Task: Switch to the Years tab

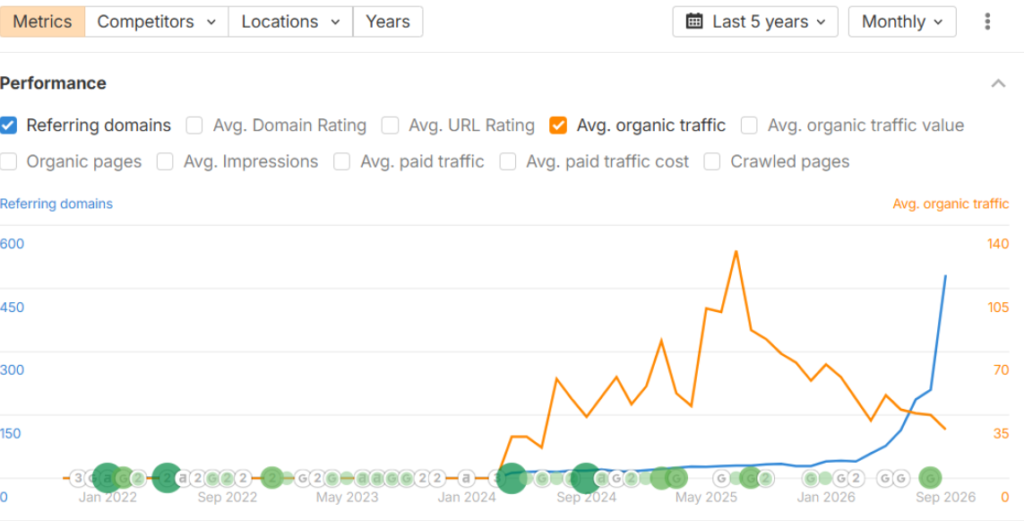Action: pyautogui.click(x=388, y=22)
